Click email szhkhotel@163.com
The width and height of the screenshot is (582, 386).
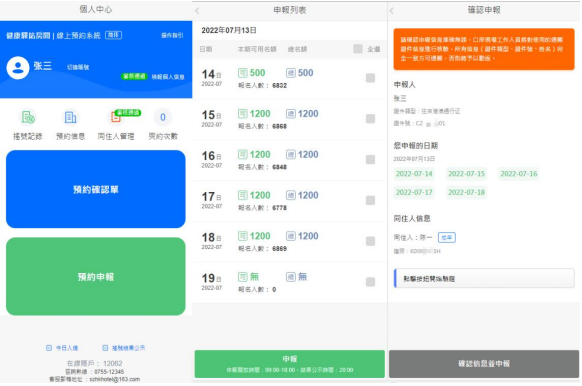(115, 379)
